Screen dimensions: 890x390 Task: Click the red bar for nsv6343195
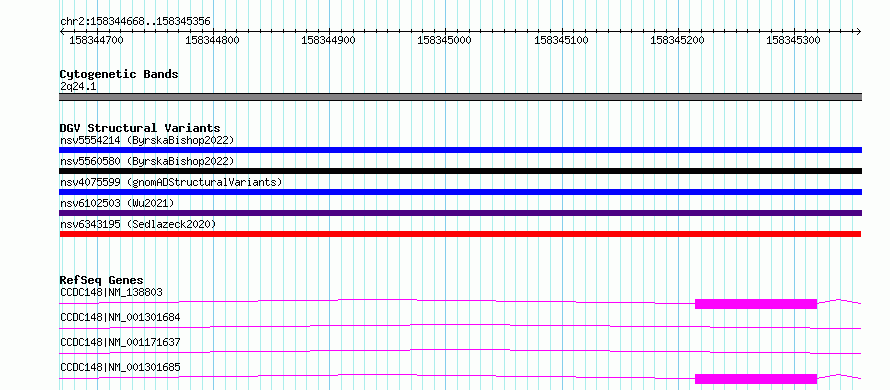pos(460,234)
